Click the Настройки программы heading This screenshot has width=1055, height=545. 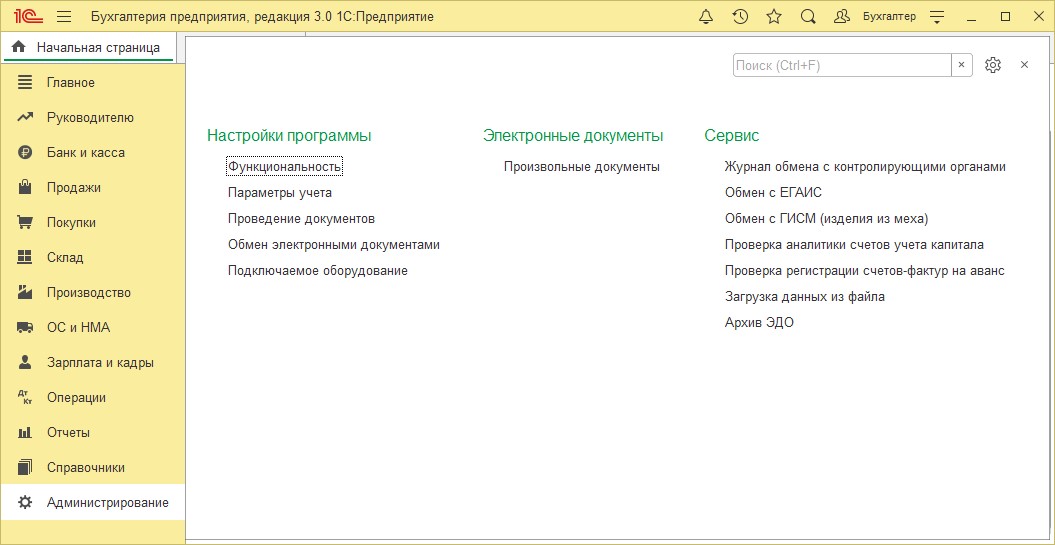289,136
